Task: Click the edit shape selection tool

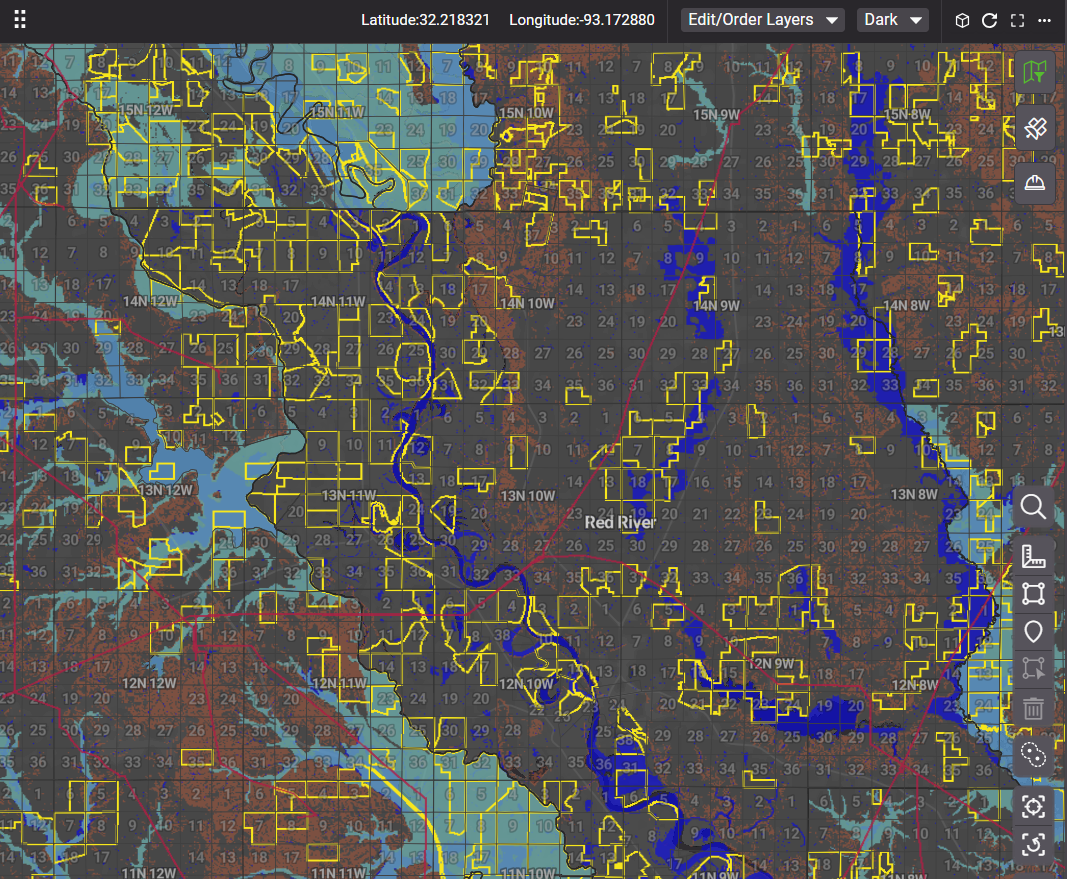Action: click(x=1034, y=670)
